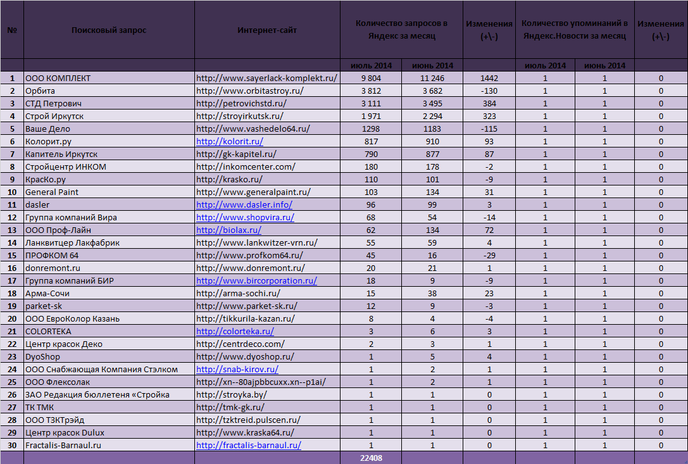Select the Строй Иркутск cell
Viewport: 688px width, 464px height.
pyautogui.click(x=109, y=116)
